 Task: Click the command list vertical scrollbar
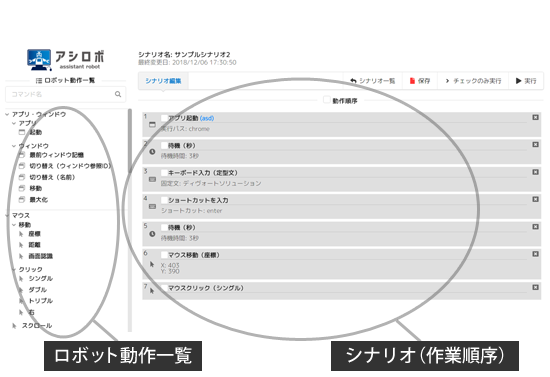tap(130, 140)
